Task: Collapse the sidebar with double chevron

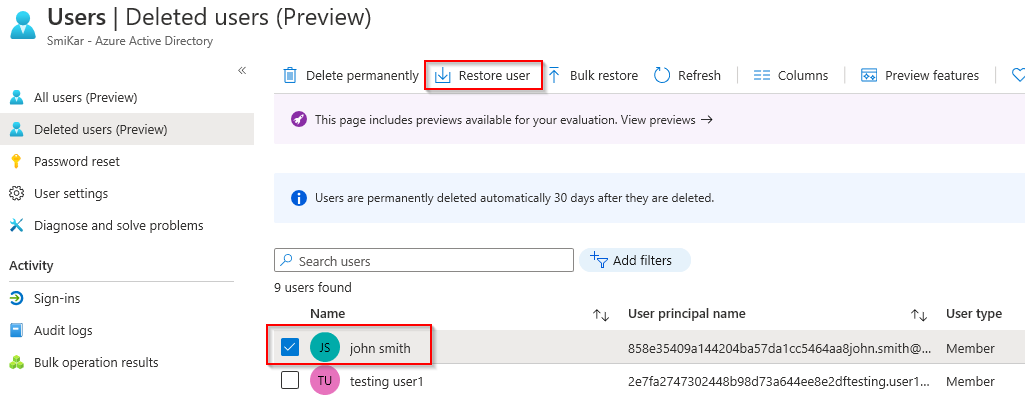Action: tap(242, 71)
